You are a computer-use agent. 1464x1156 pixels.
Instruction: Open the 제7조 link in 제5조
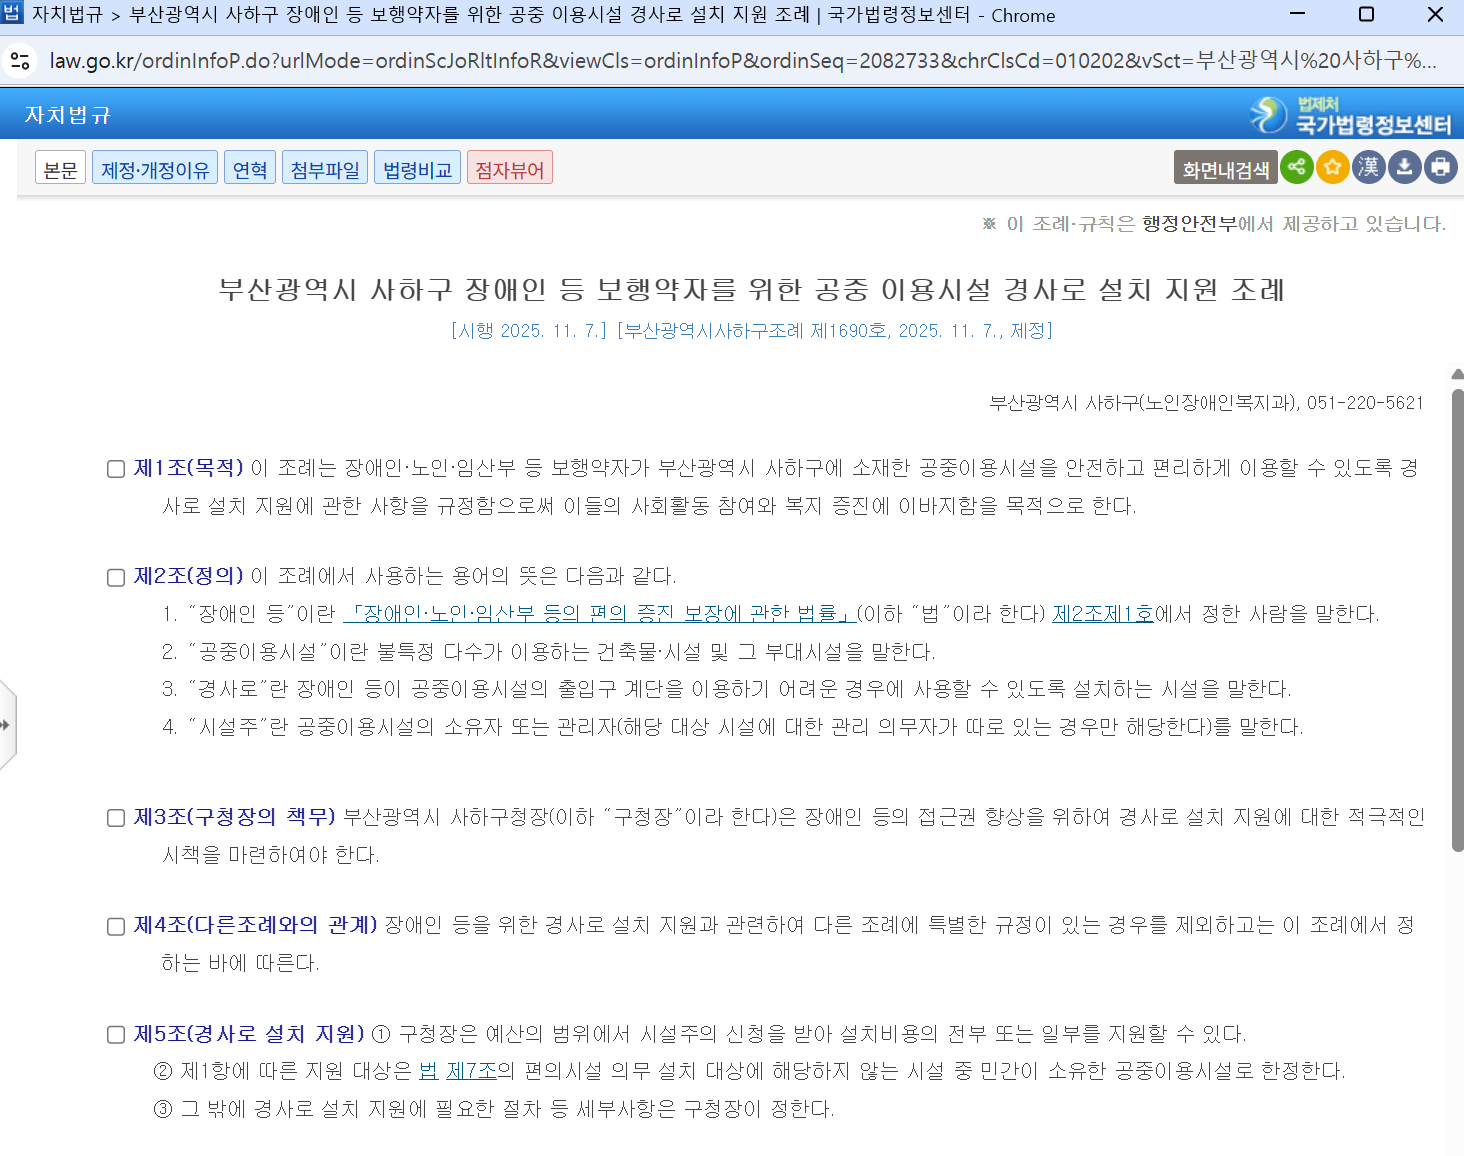[471, 1071]
